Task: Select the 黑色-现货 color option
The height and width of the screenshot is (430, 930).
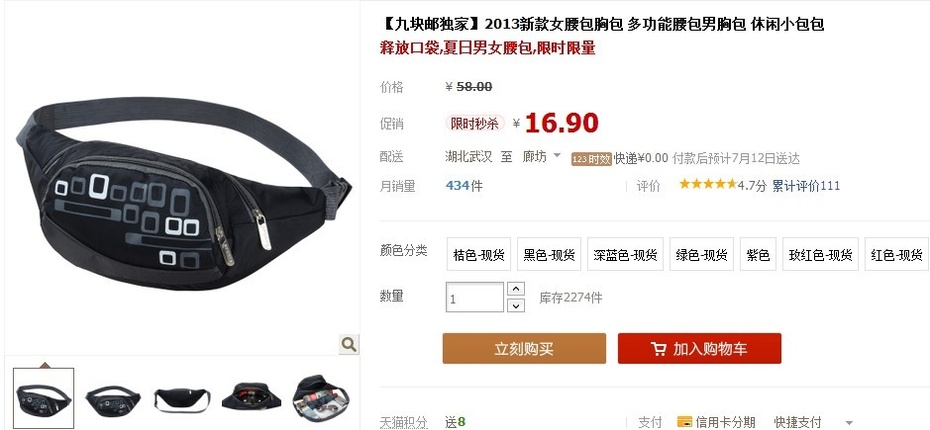Action: tap(549, 254)
